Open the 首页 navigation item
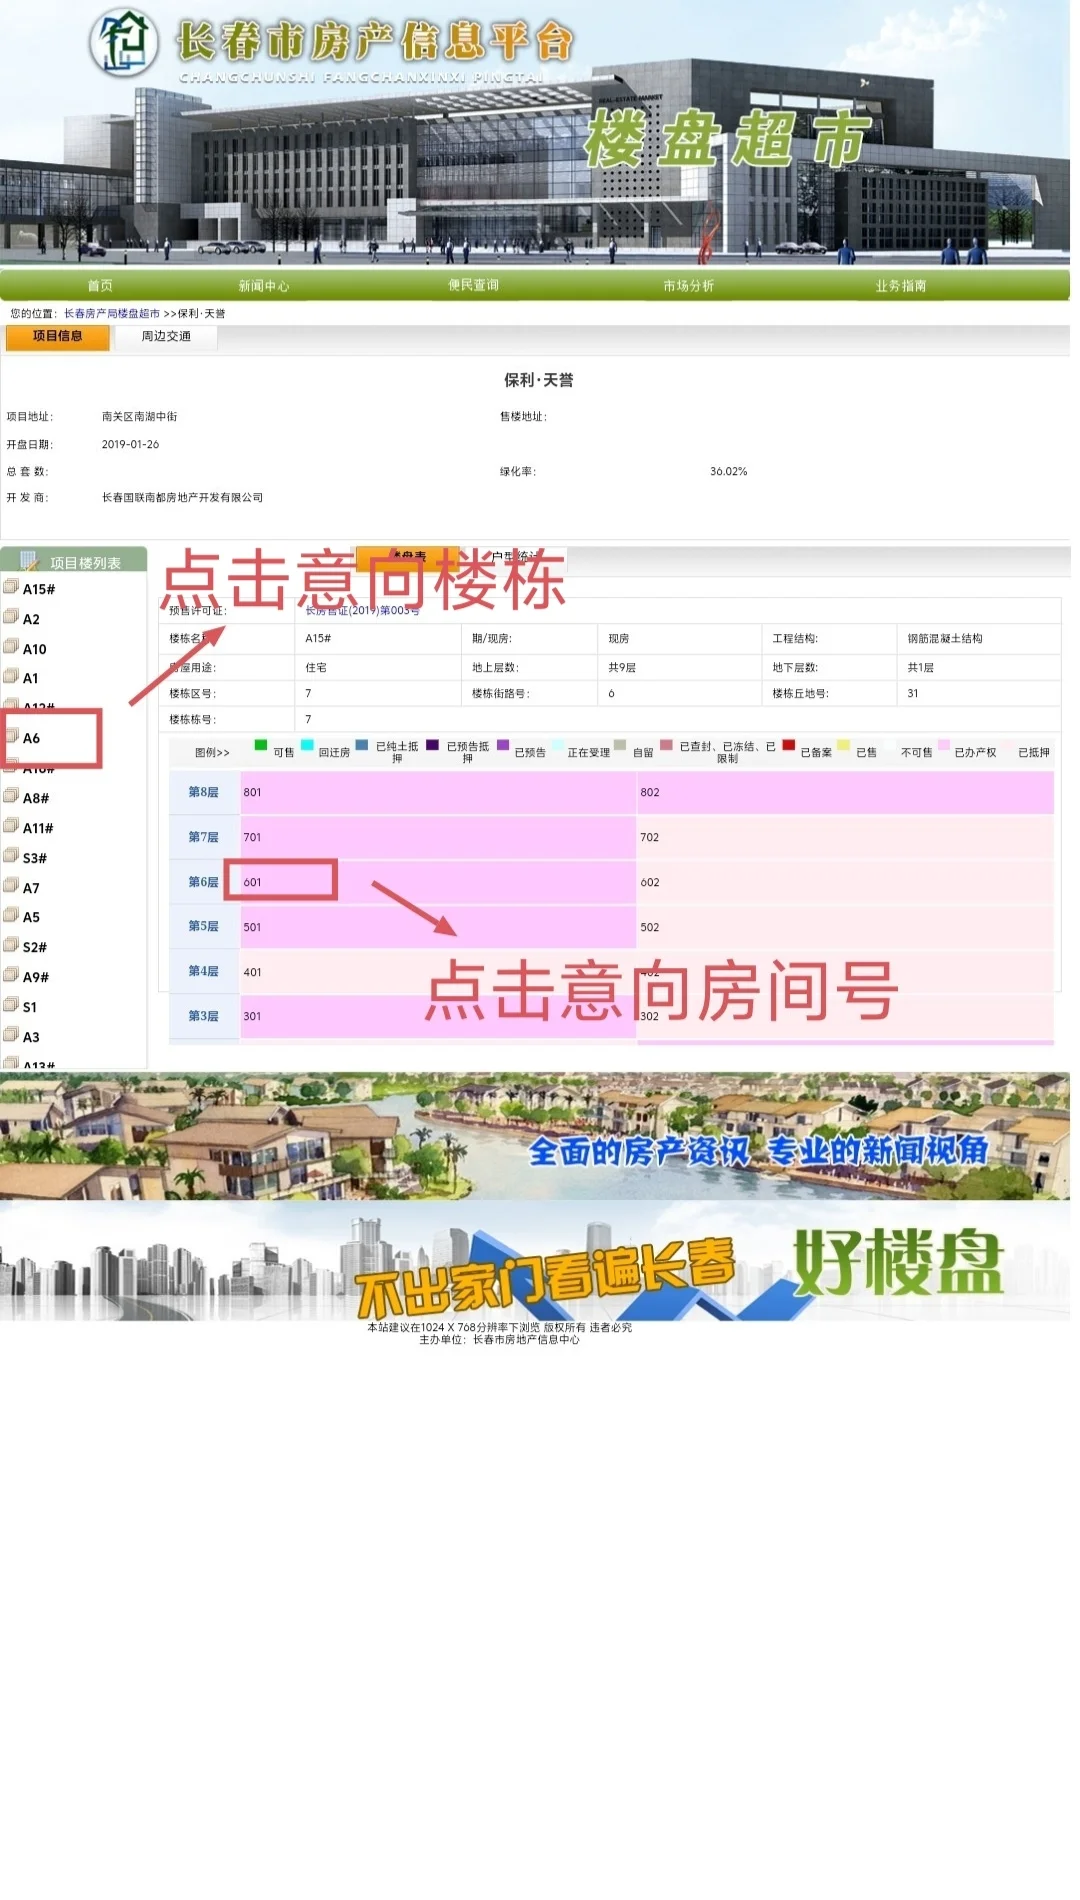 pyautogui.click(x=100, y=286)
